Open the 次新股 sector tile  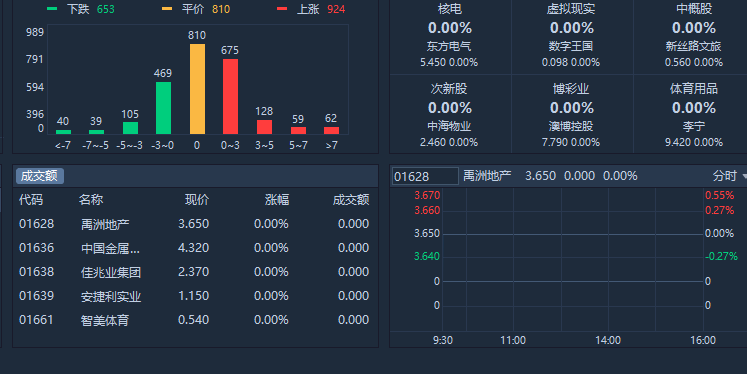pos(450,114)
